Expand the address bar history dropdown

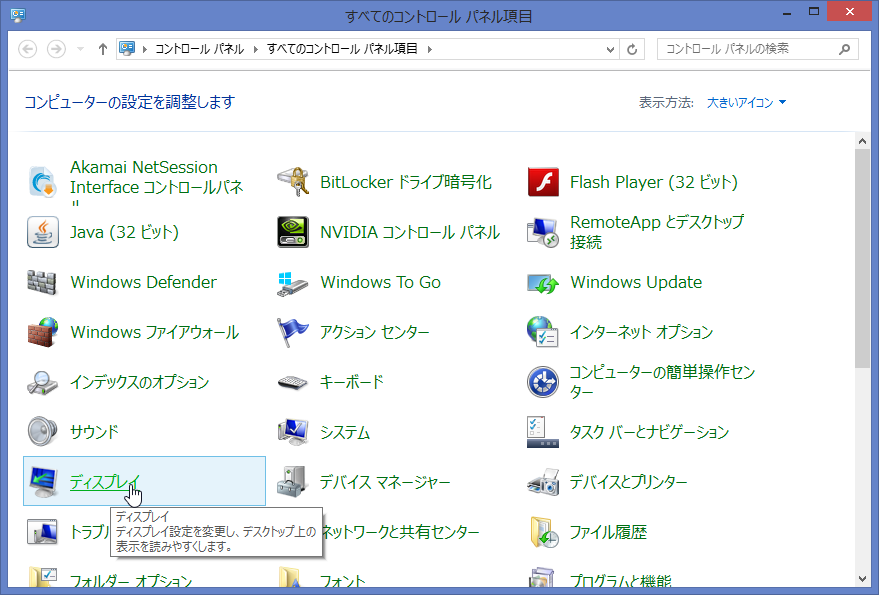[610, 49]
